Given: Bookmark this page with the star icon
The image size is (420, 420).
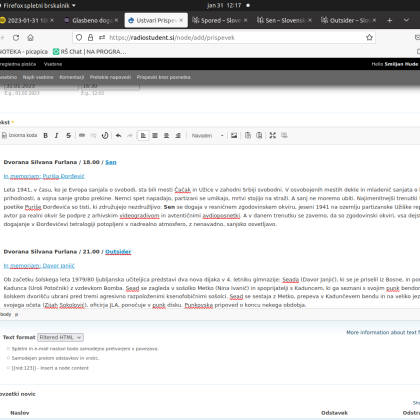Looking at the screenshot, I should 369,37.
